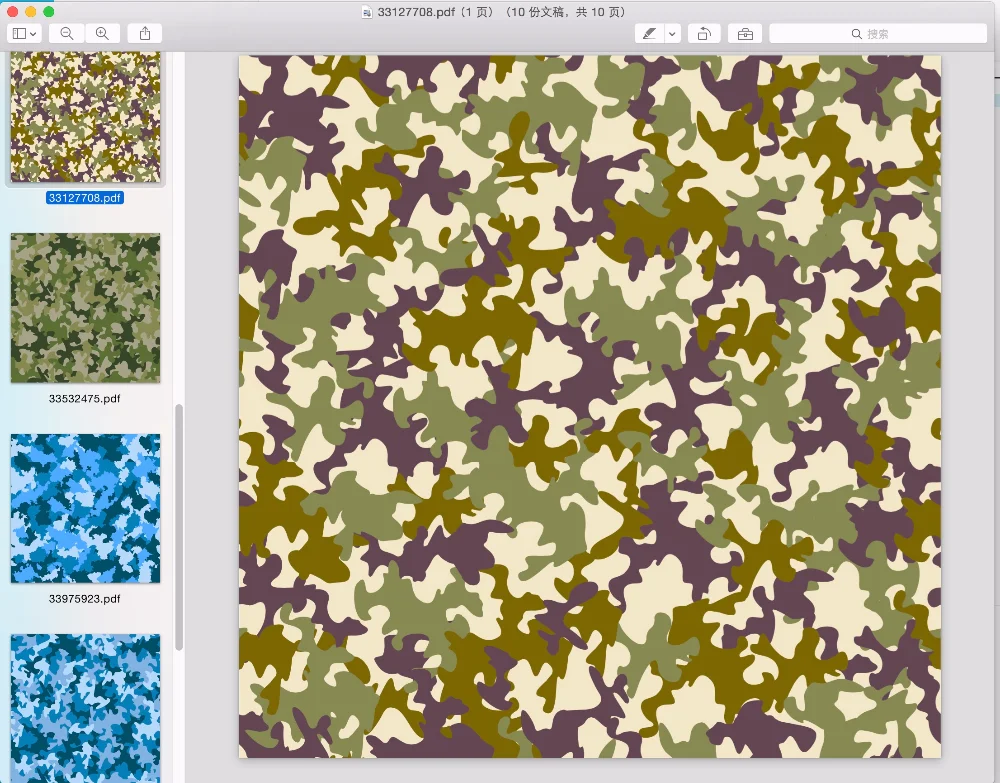
Task: Select the 33127708.pdf thumbnail in sidebar
Action: pyautogui.click(x=85, y=118)
